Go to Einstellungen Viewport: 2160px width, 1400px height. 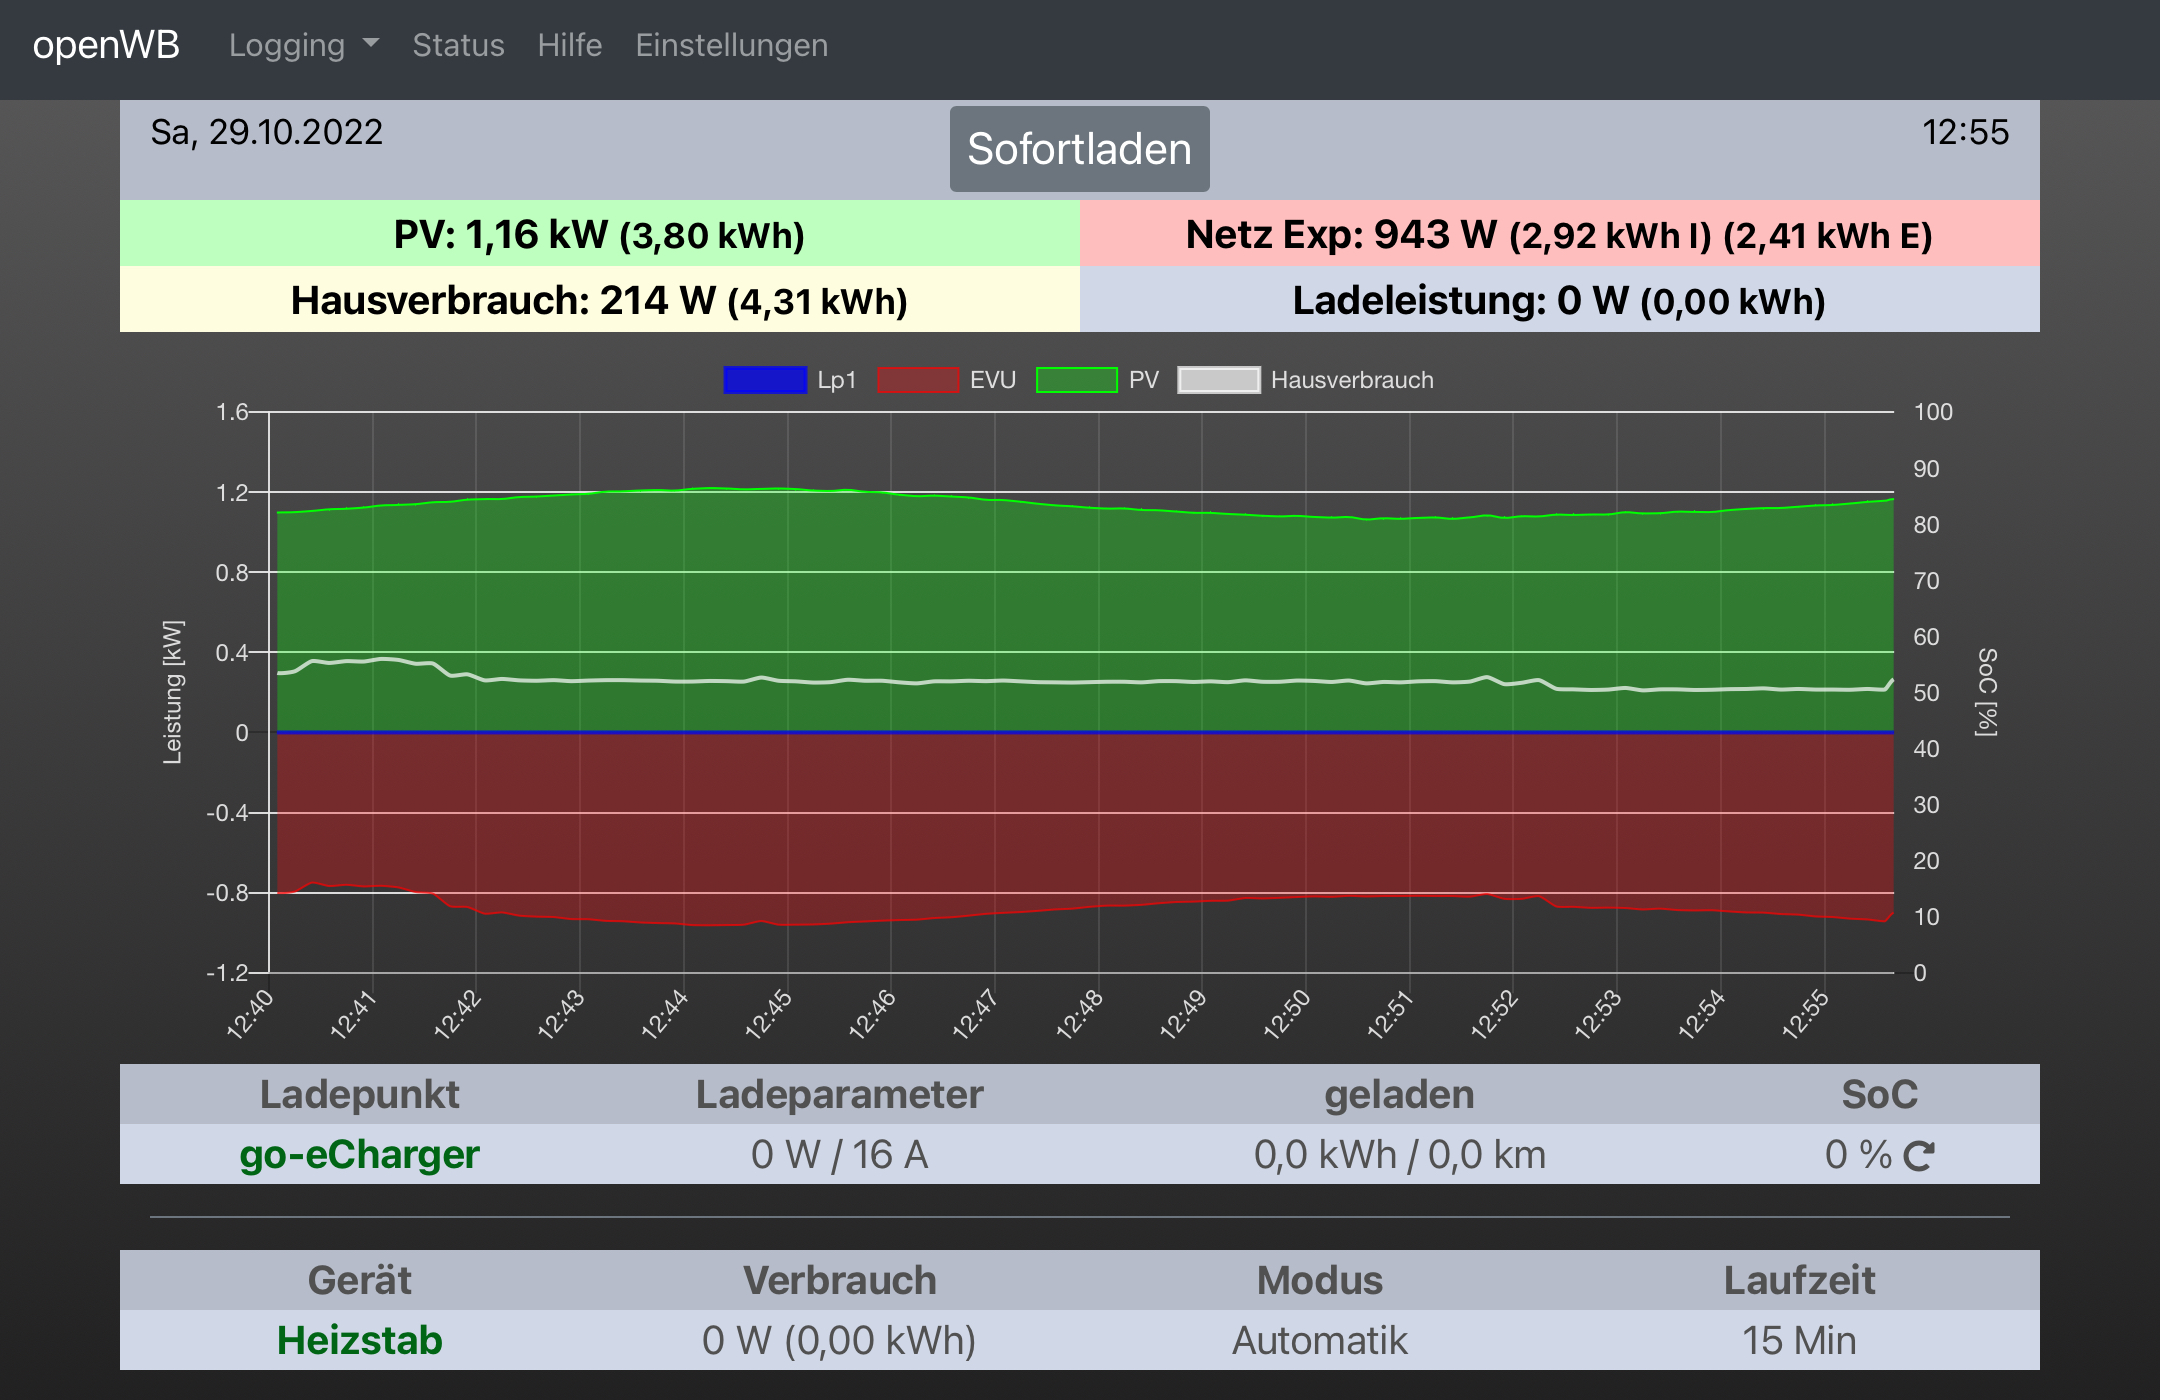tap(731, 45)
